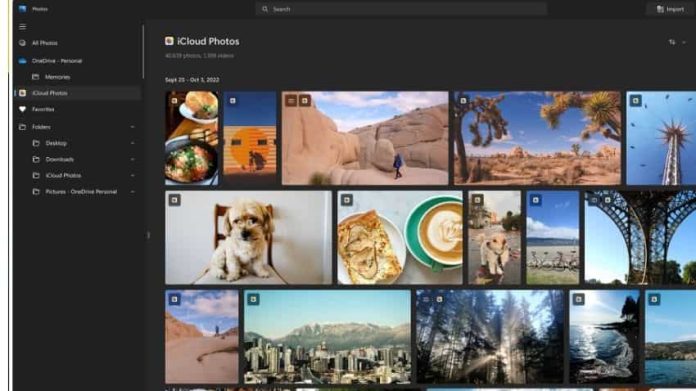Click the sort order icon
The height and width of the screenshot is (391, 696).
[x=672, y=42]
